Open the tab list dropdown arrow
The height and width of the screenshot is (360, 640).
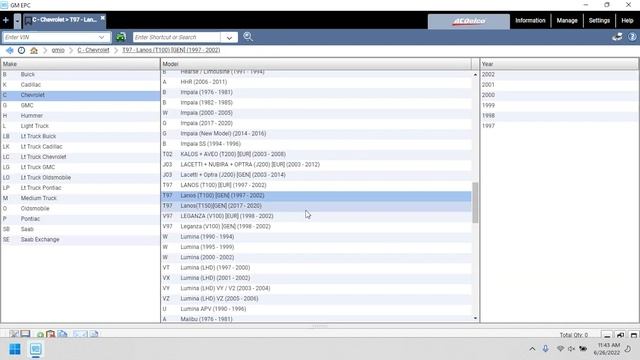pyautogui.click(x=17, y=21)
